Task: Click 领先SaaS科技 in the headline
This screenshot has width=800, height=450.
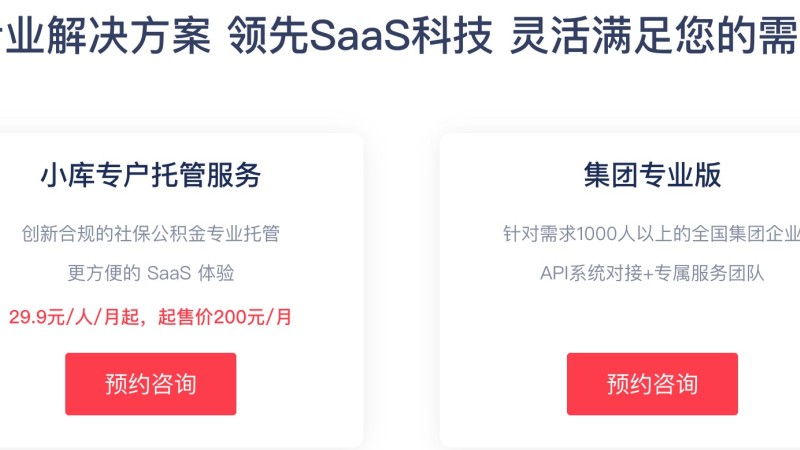Action: [x=360, y=36]
